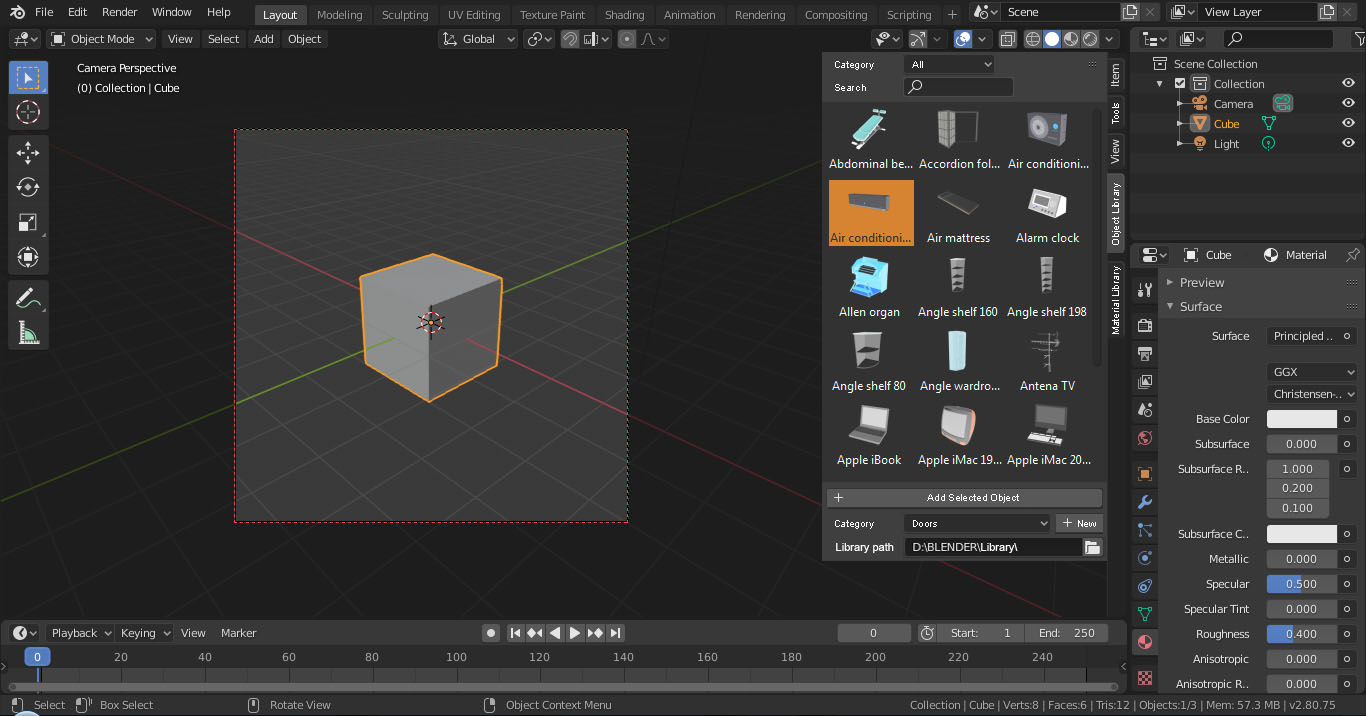Toggle proportional editing
This screenshot has width=1366, height=716.
coord(627,39)
